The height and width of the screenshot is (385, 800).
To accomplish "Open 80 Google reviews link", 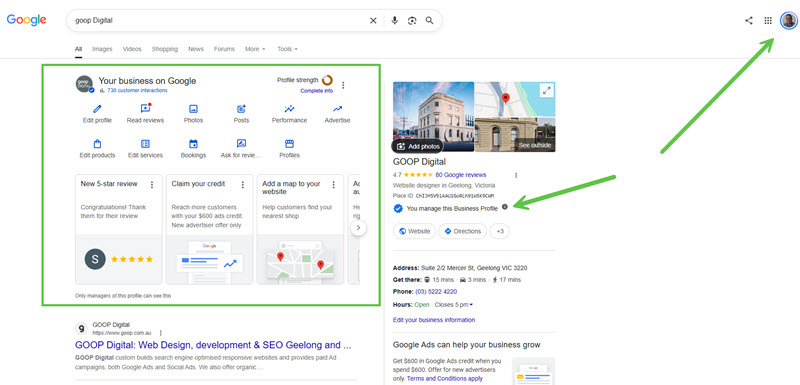I will point(461,175).
